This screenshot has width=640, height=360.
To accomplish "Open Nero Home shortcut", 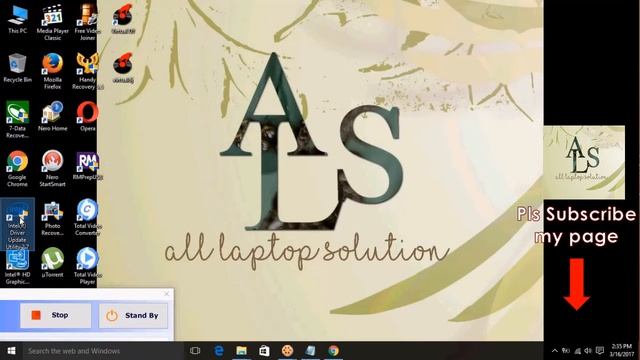I will (x=52, y=117).
